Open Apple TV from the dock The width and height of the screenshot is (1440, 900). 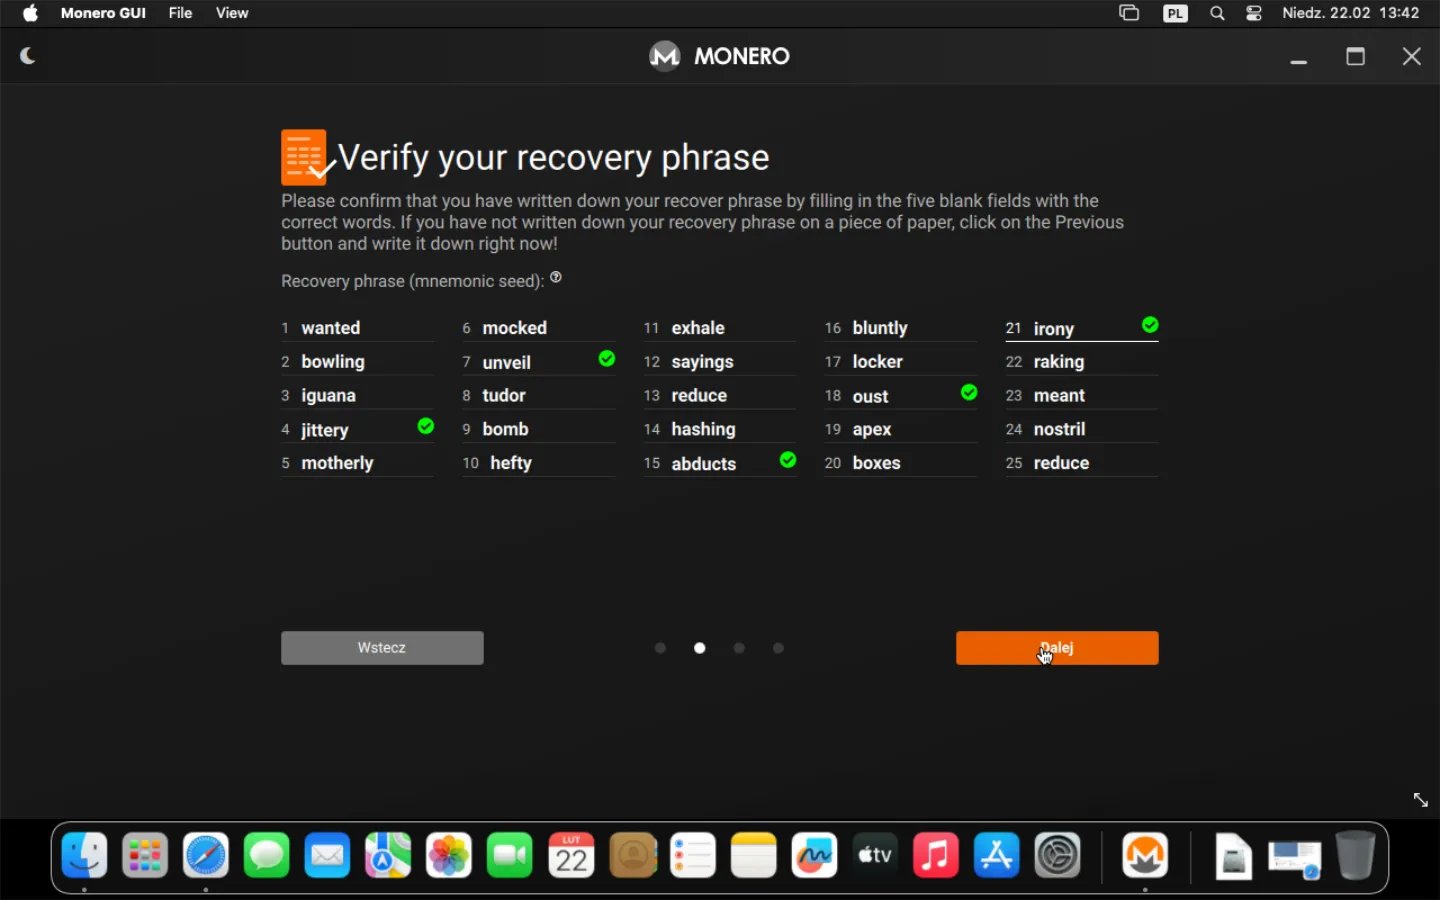[876, 856]
